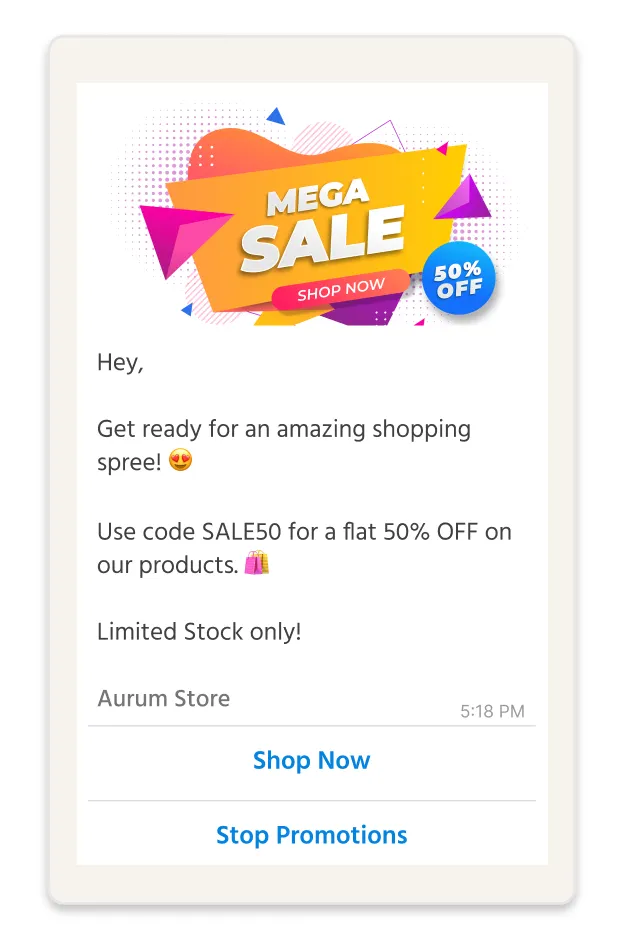This screenshot has width=628, height=948.
Task: Click the Aurum Store footer text
Action: (164, 698)
